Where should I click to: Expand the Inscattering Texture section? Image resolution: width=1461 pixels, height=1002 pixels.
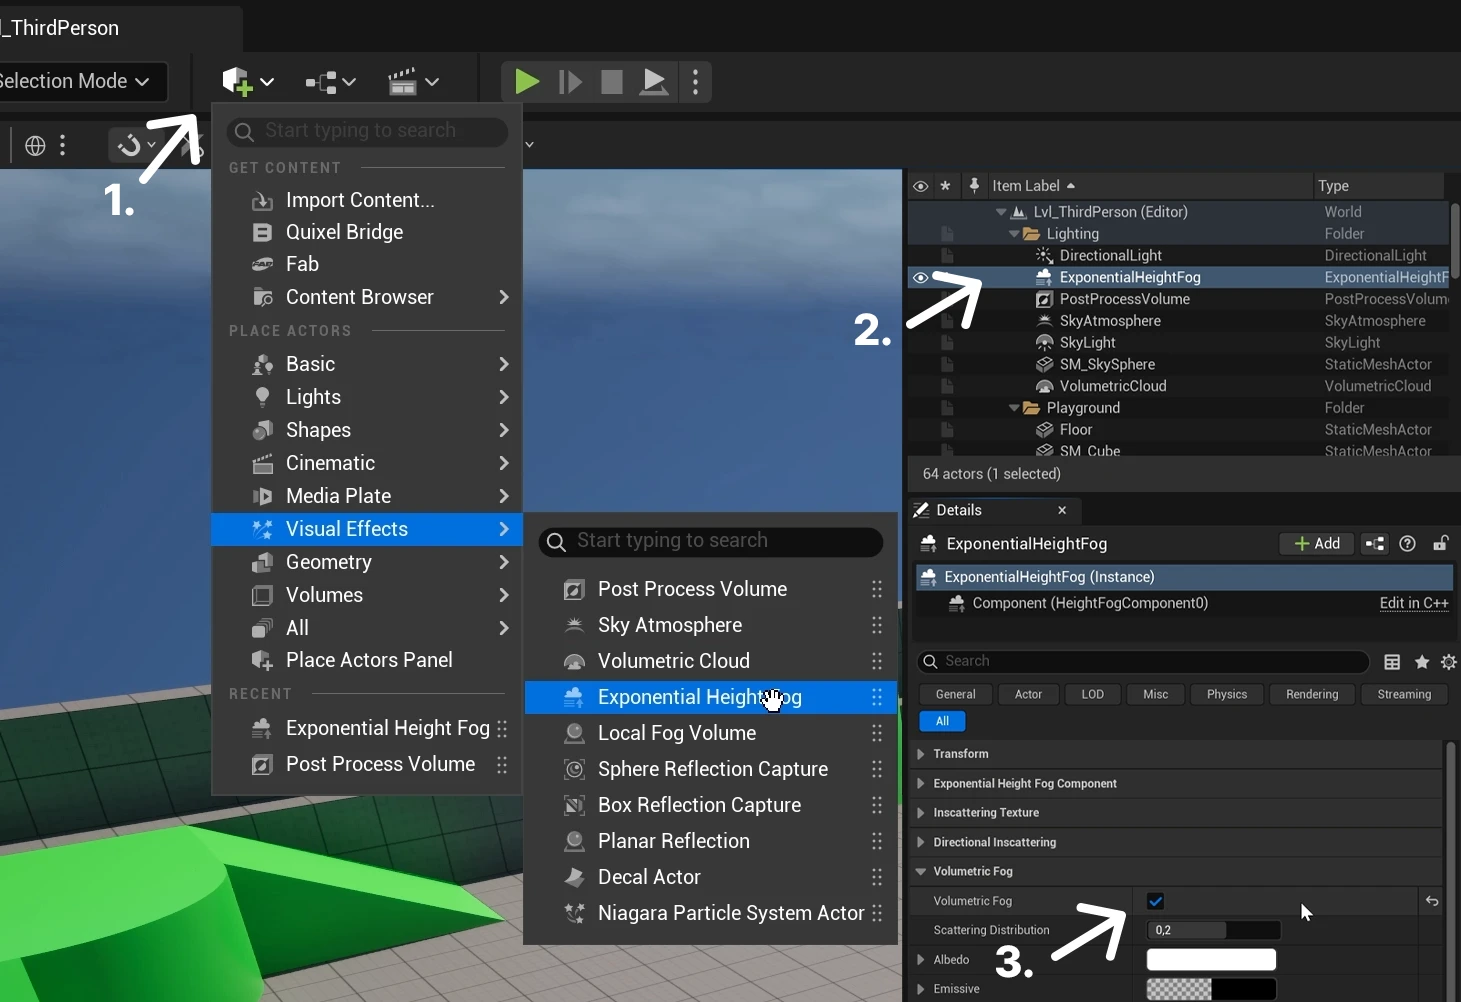point(921,813)
